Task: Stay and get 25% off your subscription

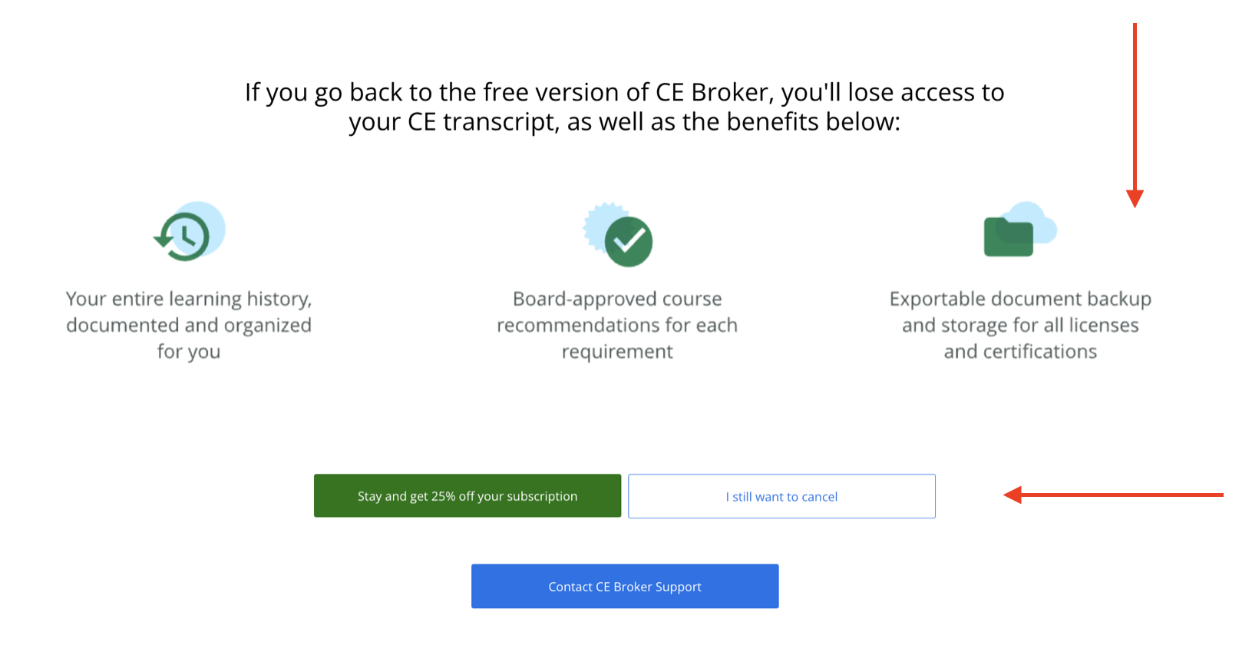Action: pos(467,496)
